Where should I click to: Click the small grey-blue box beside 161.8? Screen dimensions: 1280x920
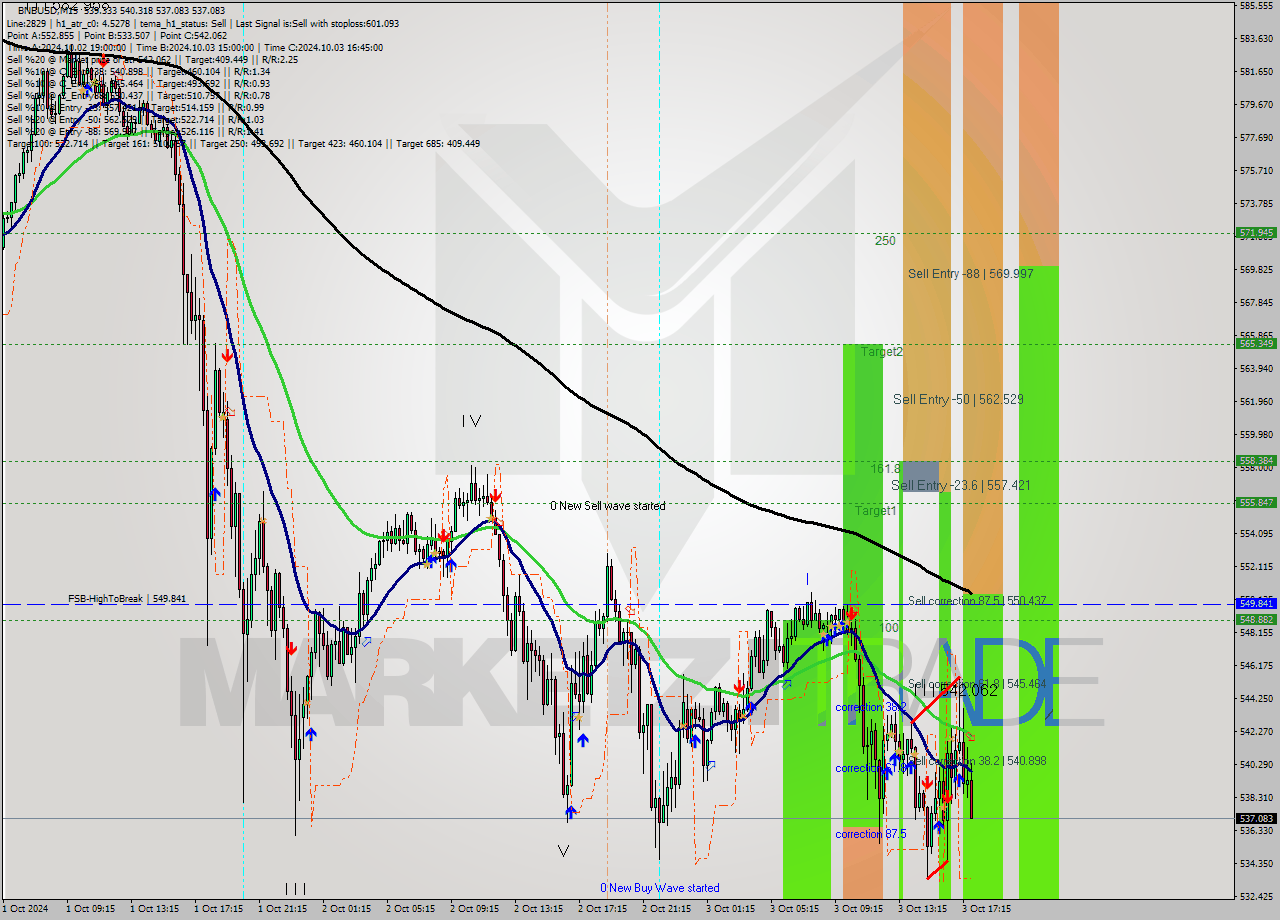click(x=920, y=475)
